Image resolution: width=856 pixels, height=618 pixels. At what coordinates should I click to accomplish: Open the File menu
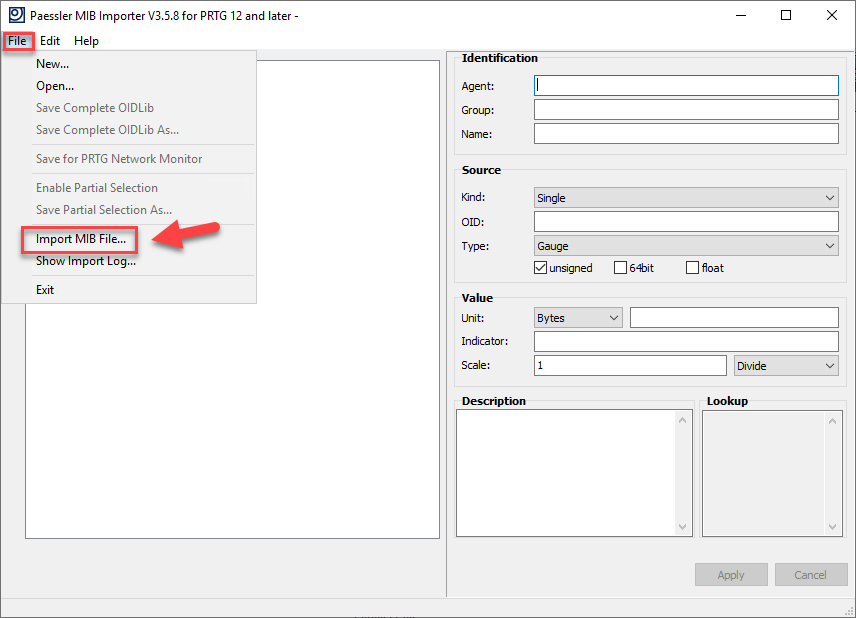[x=18, y=41]
